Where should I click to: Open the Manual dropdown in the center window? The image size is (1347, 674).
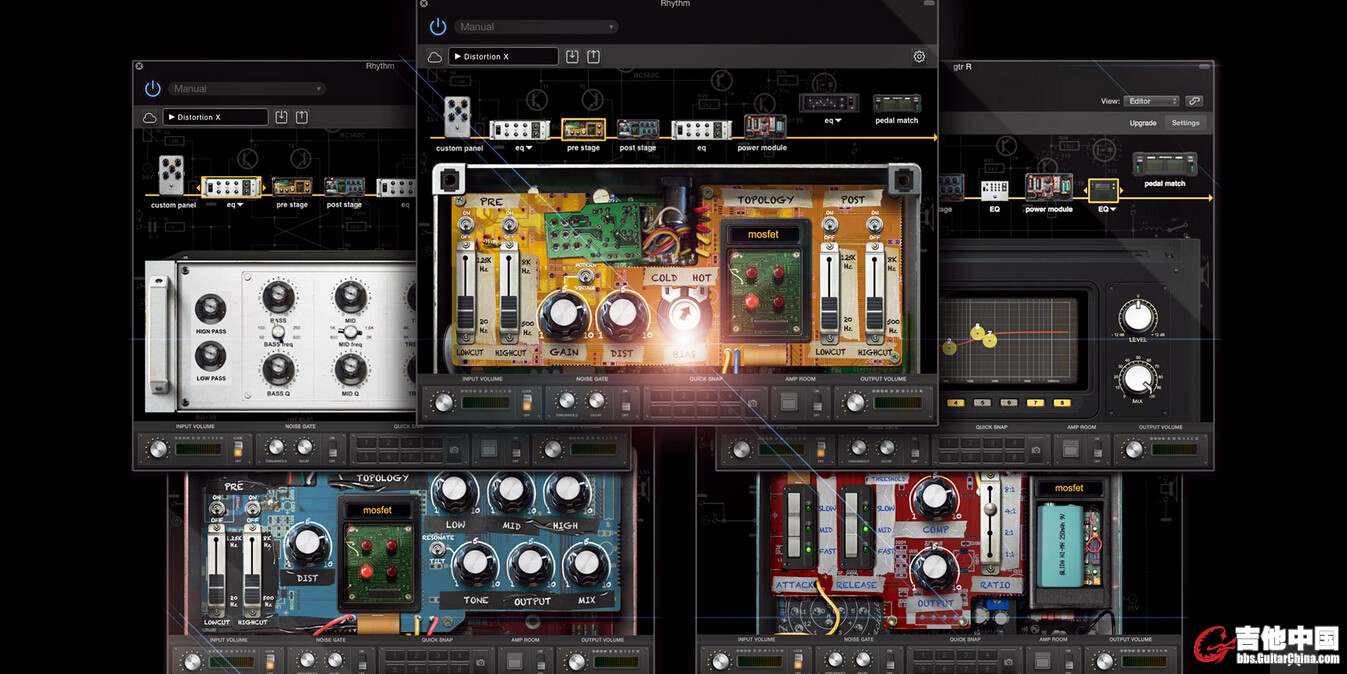coord(536,27)
